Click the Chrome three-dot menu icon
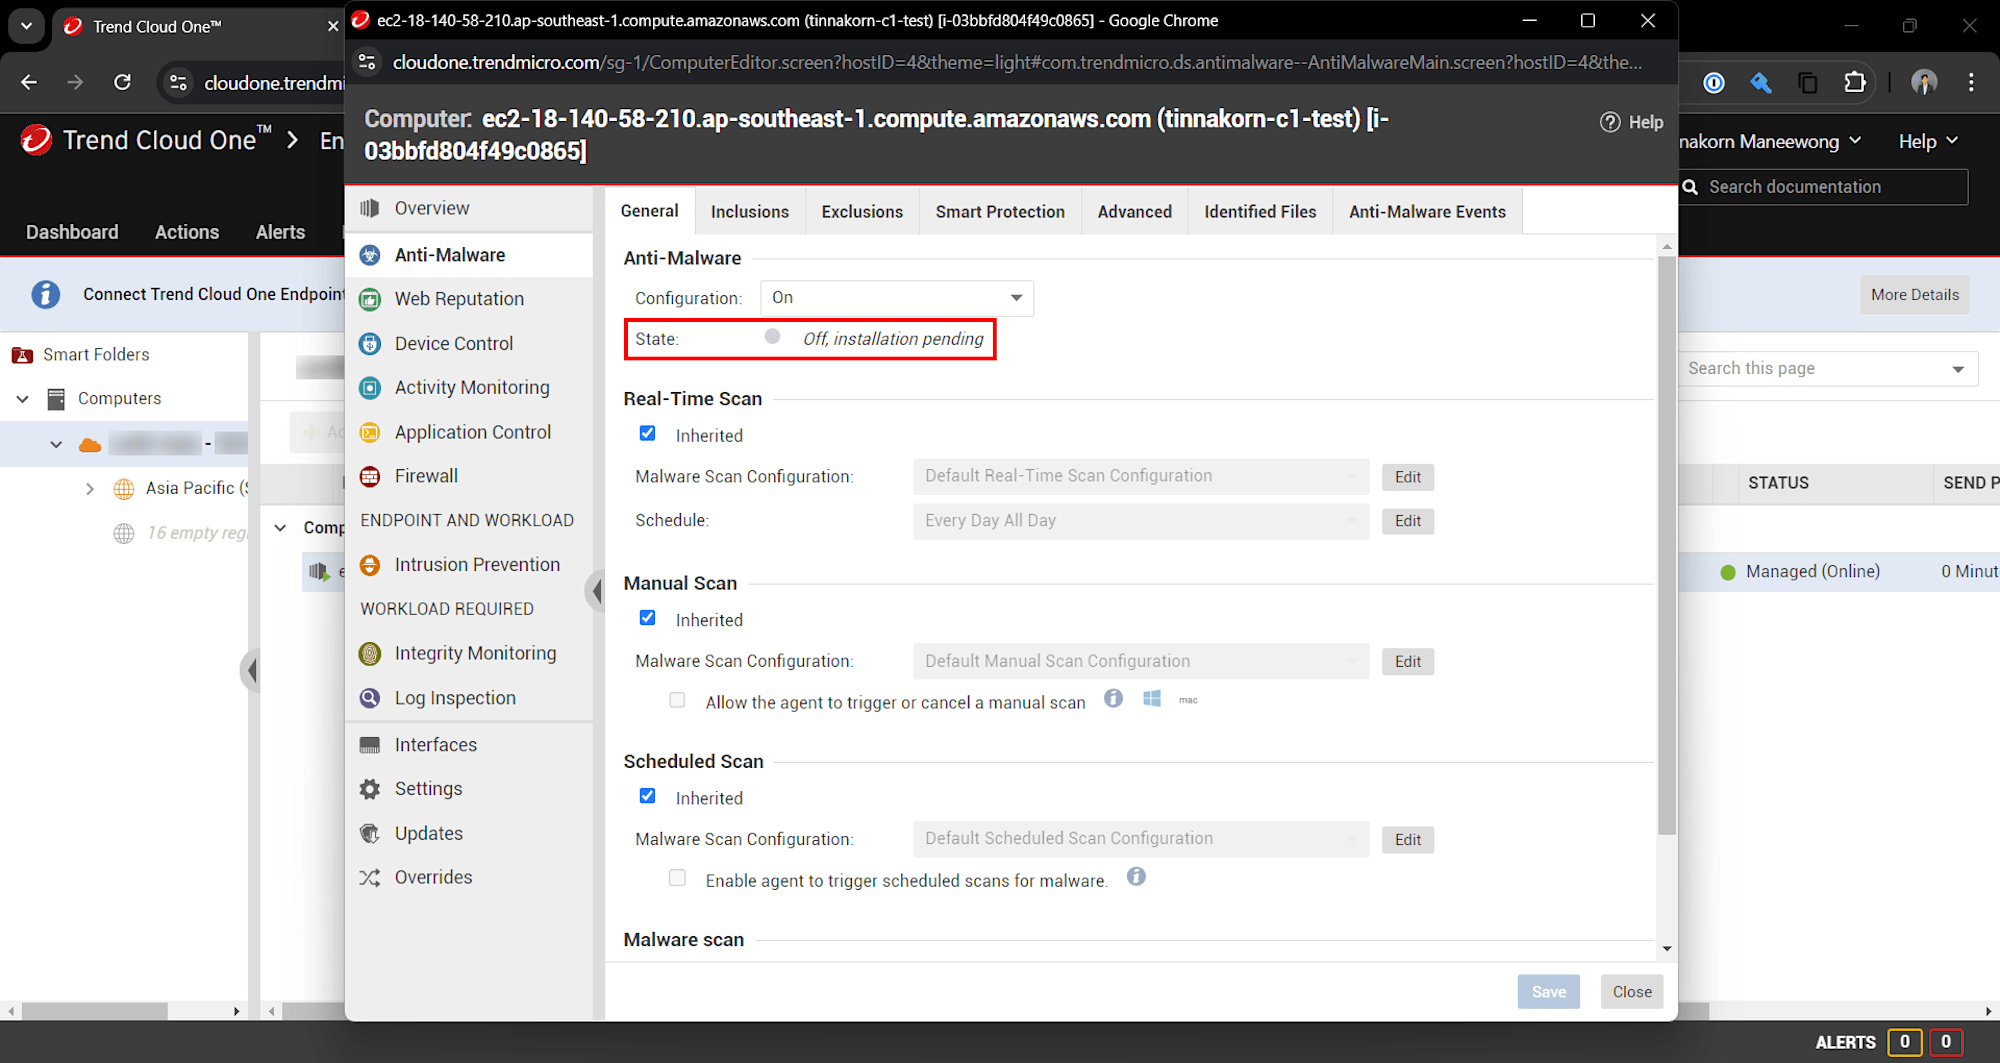The height and width of the screenshot is (1063, 2000). (x=1971, y=82)
